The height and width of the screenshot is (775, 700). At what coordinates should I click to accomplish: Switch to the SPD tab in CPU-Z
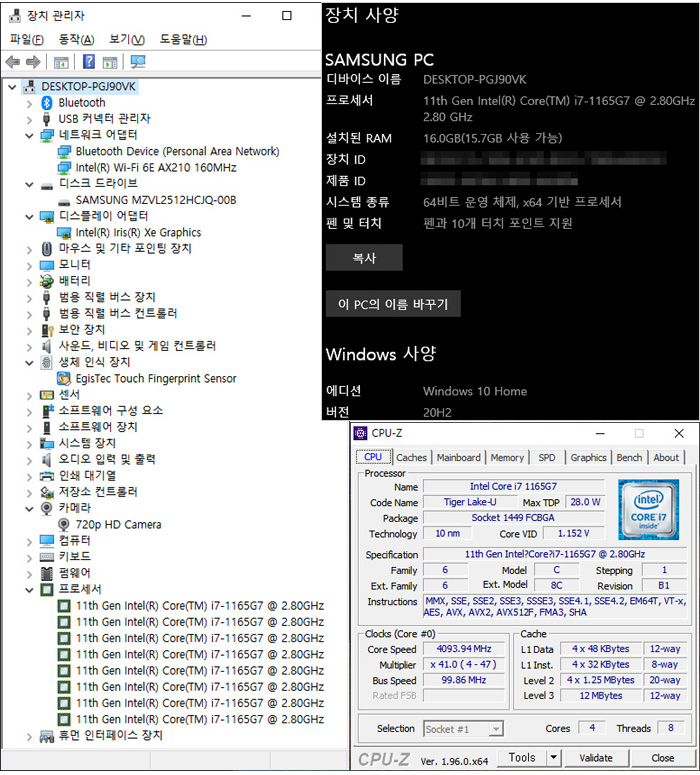[x=547, y=458]
